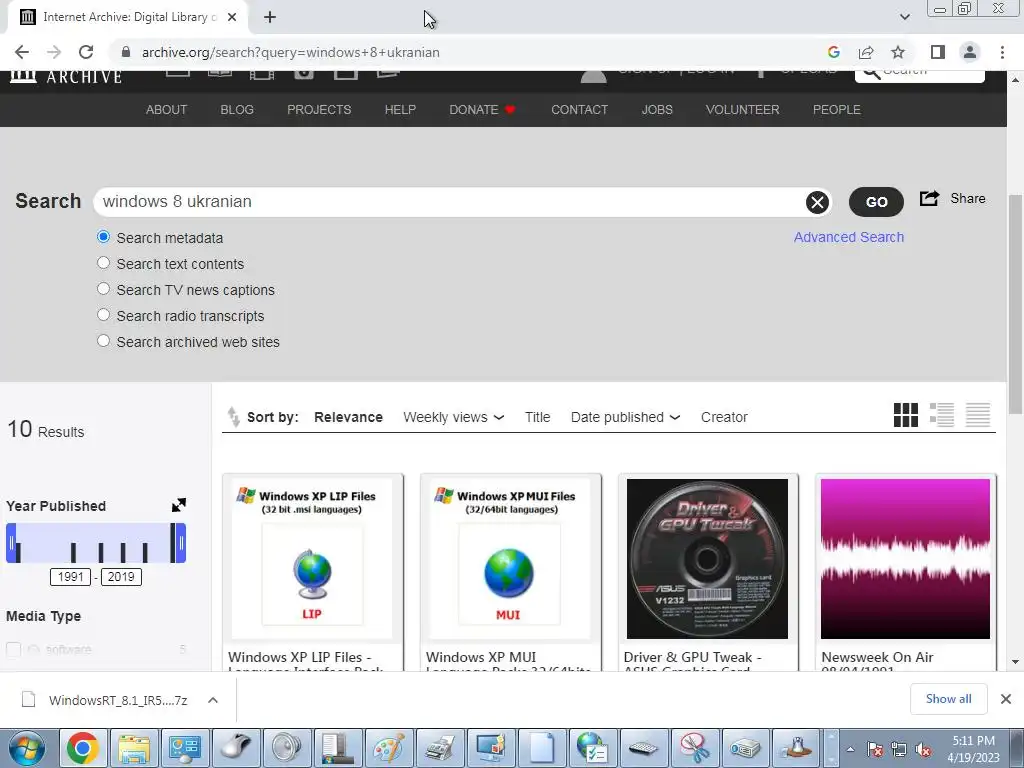Image resolution: width=1024 pixels, height=768 pixels.
Task: Click the Chrome icon in the taskbar
Action: [x=83, y=748]
